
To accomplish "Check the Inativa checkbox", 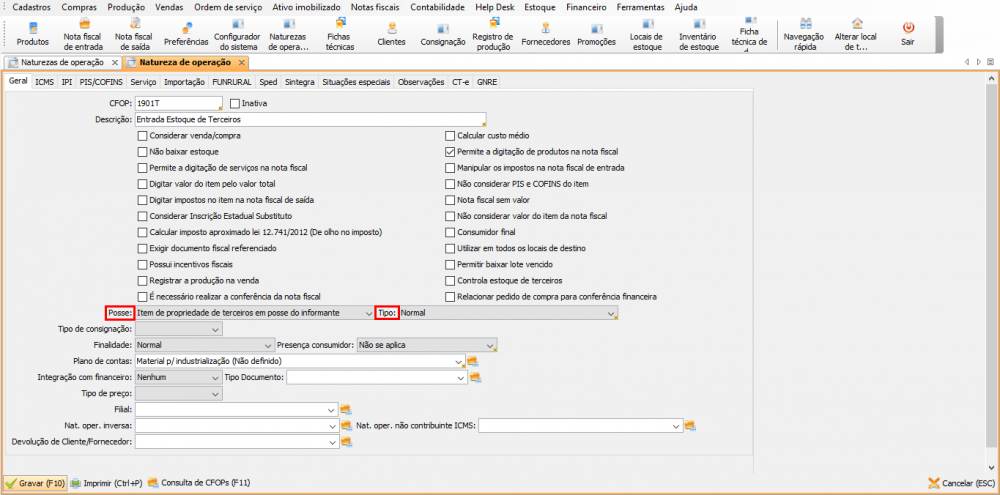I will [x=235, y=102].
